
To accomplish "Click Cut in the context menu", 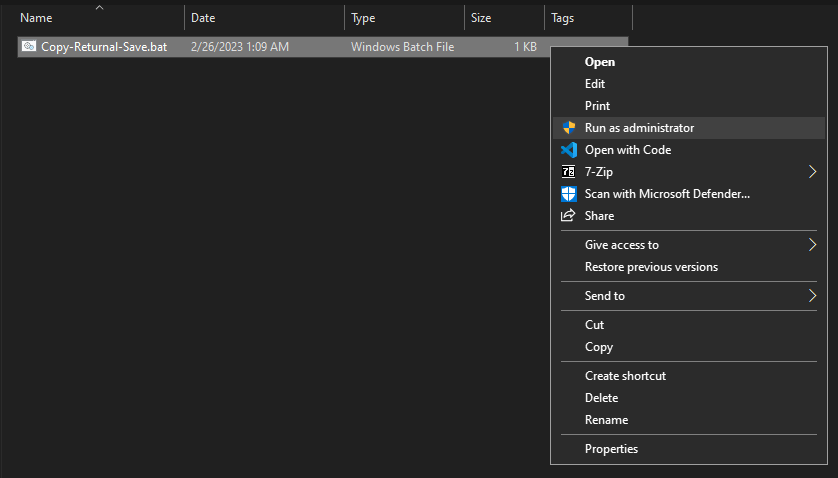I will click(x=594, y=325).
